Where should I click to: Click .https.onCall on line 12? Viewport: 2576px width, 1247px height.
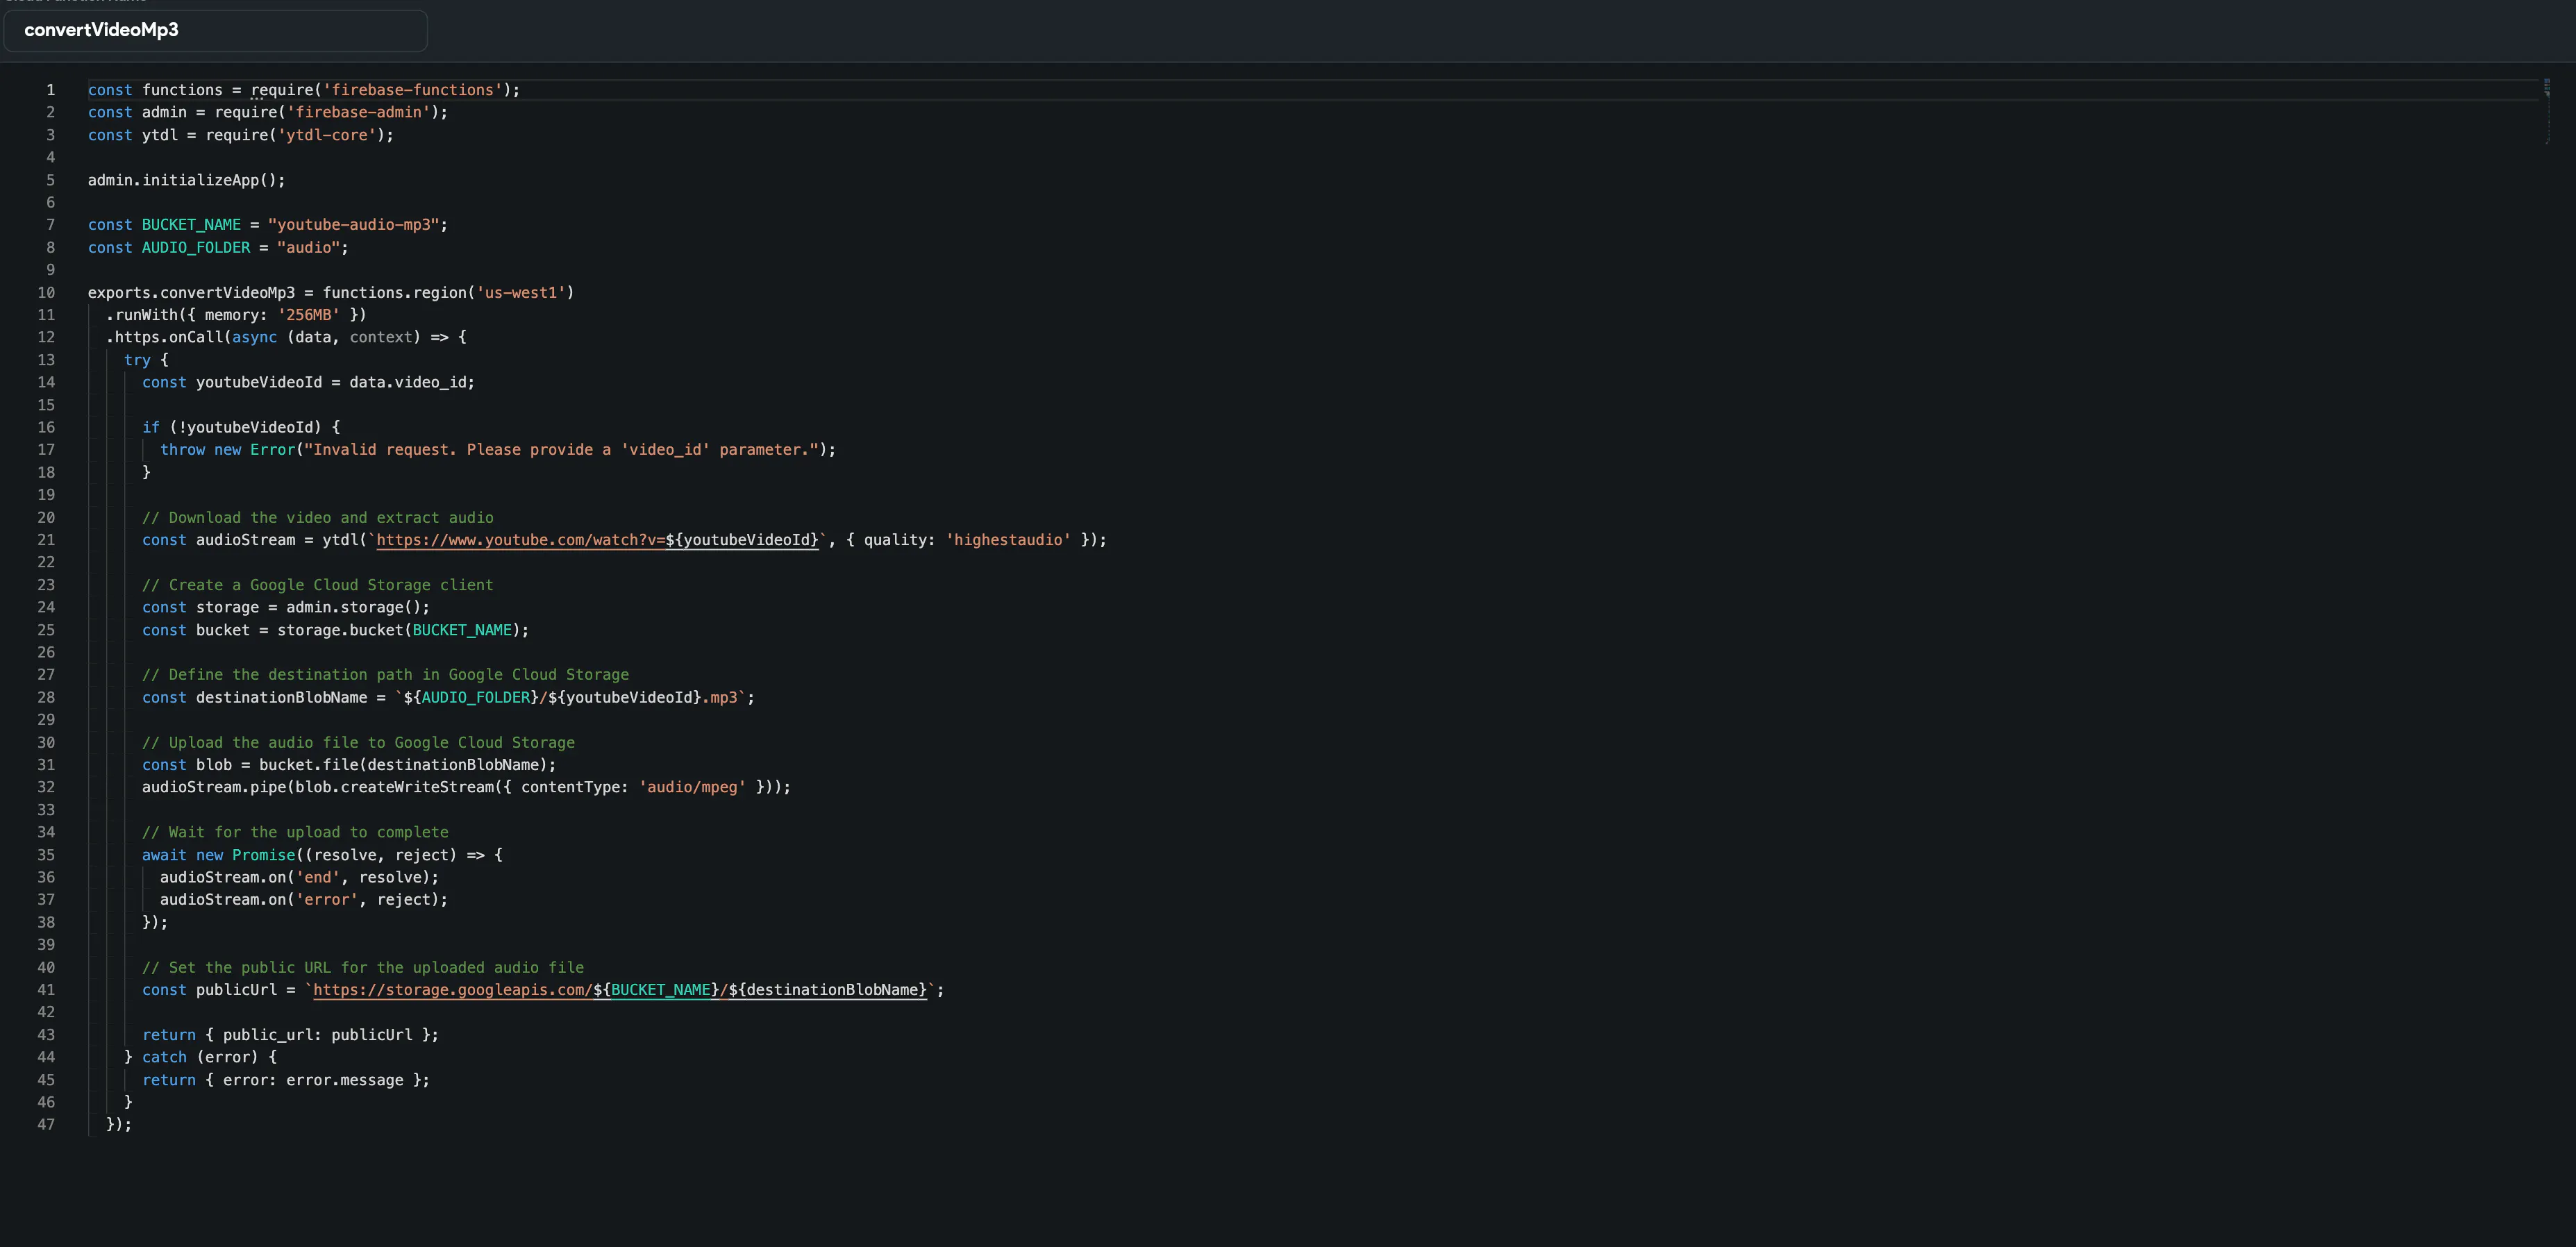tap(164, 337)
